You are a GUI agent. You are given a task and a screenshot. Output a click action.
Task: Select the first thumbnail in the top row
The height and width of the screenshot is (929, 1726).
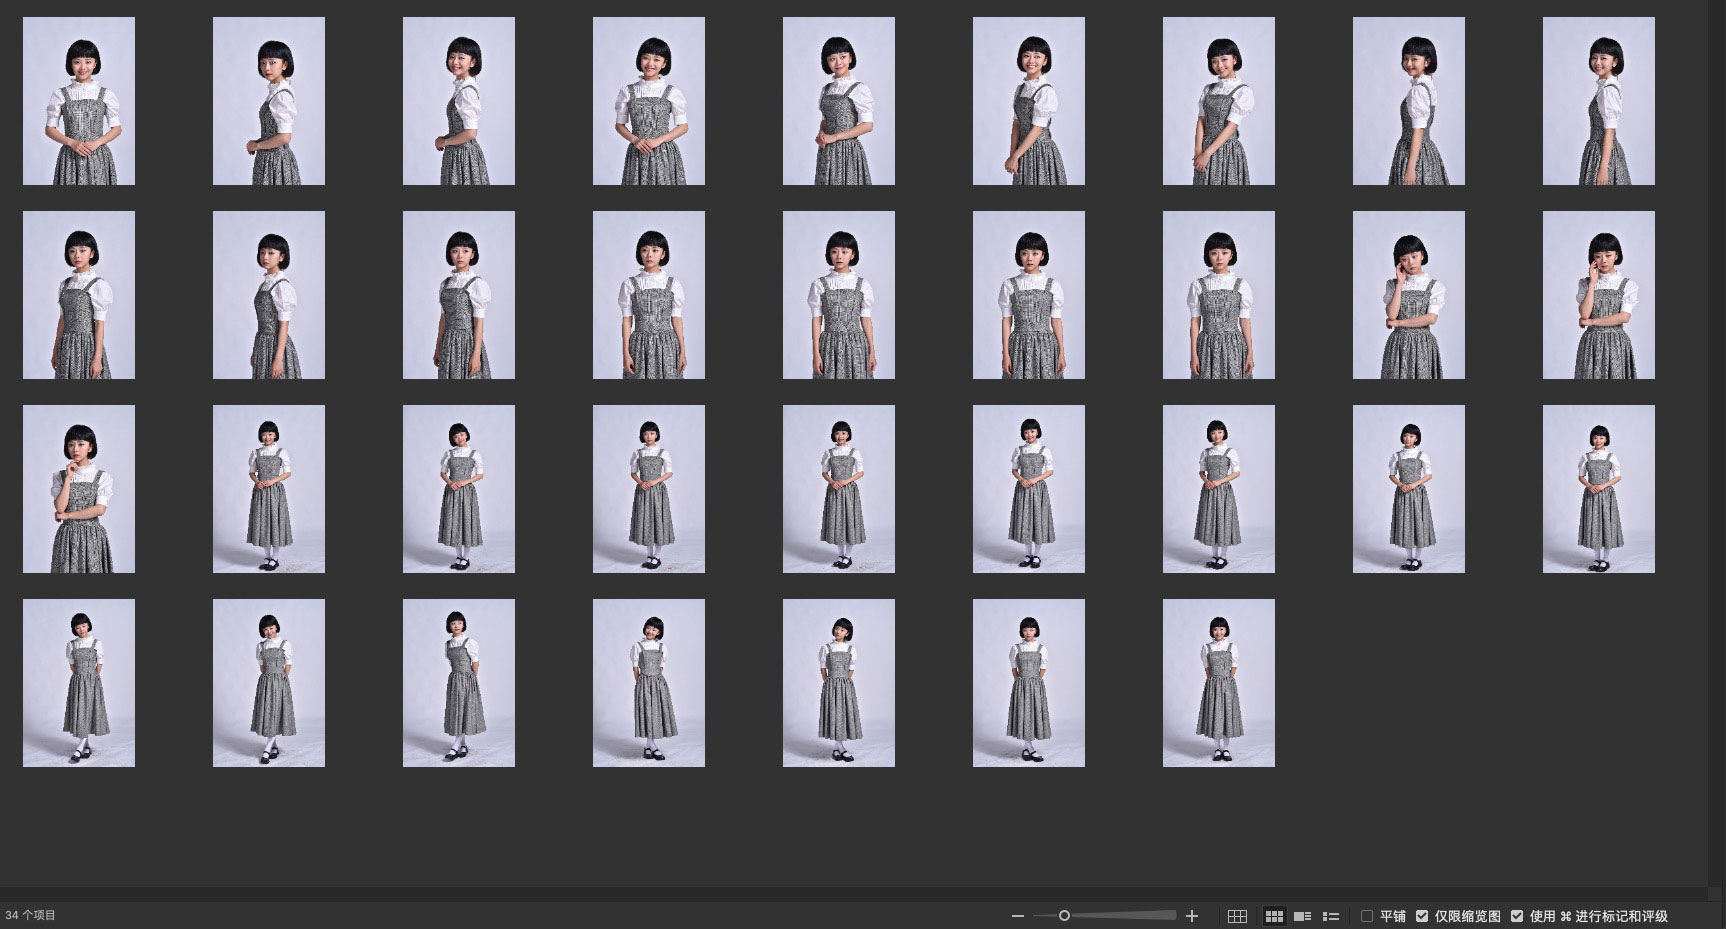point(79,101)
